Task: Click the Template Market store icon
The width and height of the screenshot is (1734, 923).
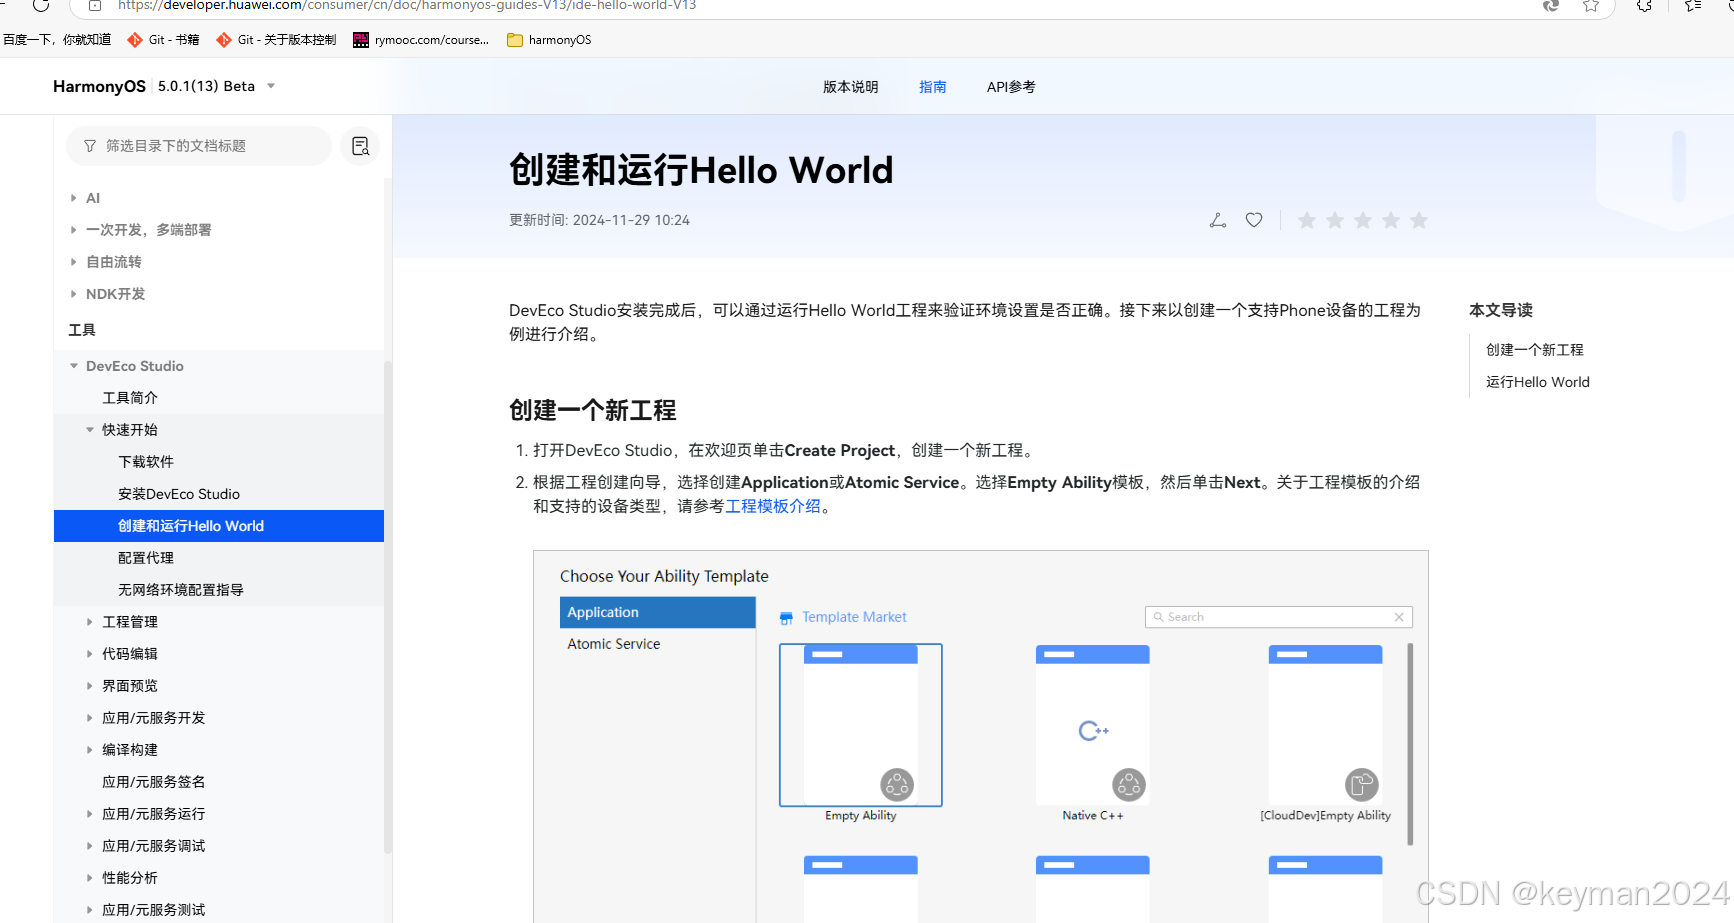Action: tap(786, 618)
